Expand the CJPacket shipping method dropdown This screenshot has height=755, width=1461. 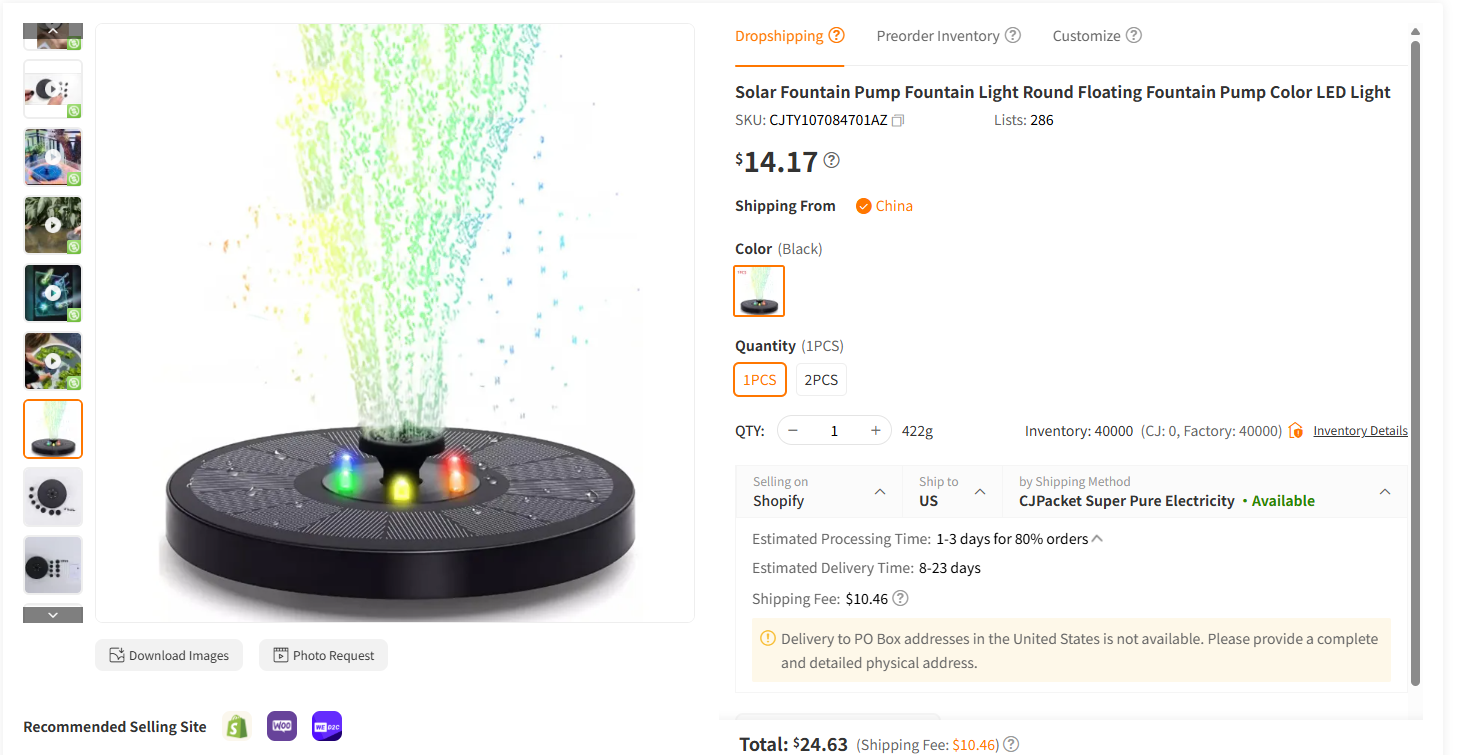1385,491
